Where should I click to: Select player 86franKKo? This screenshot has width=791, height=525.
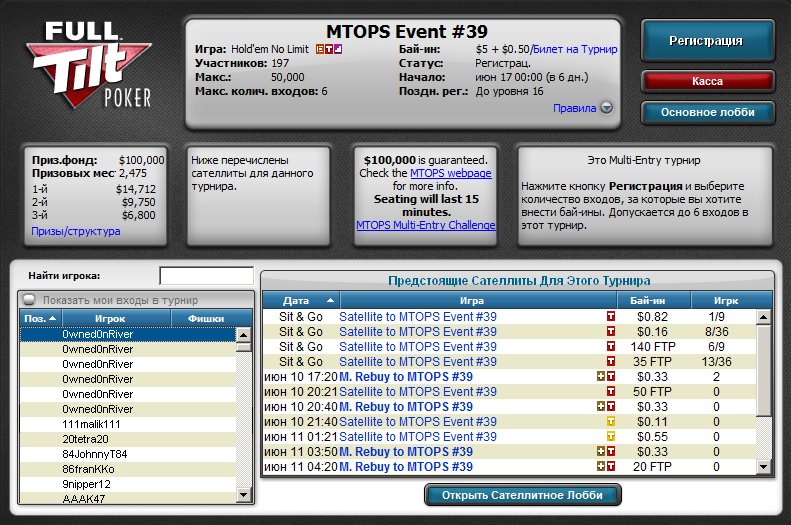128,470
